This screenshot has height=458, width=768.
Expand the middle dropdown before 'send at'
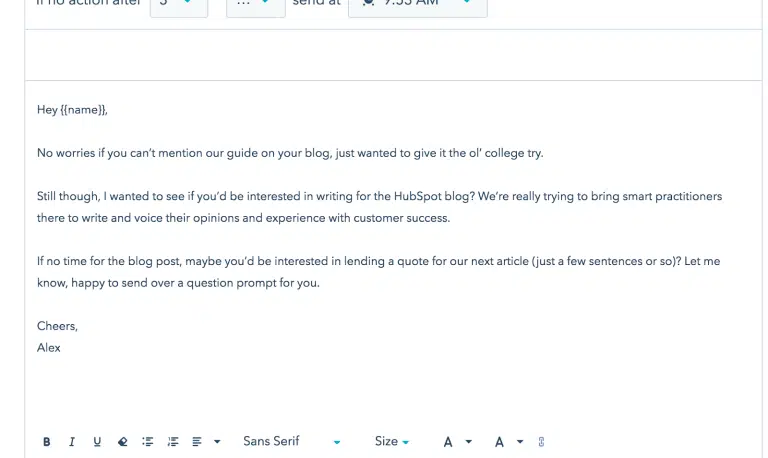click(255, 5)
